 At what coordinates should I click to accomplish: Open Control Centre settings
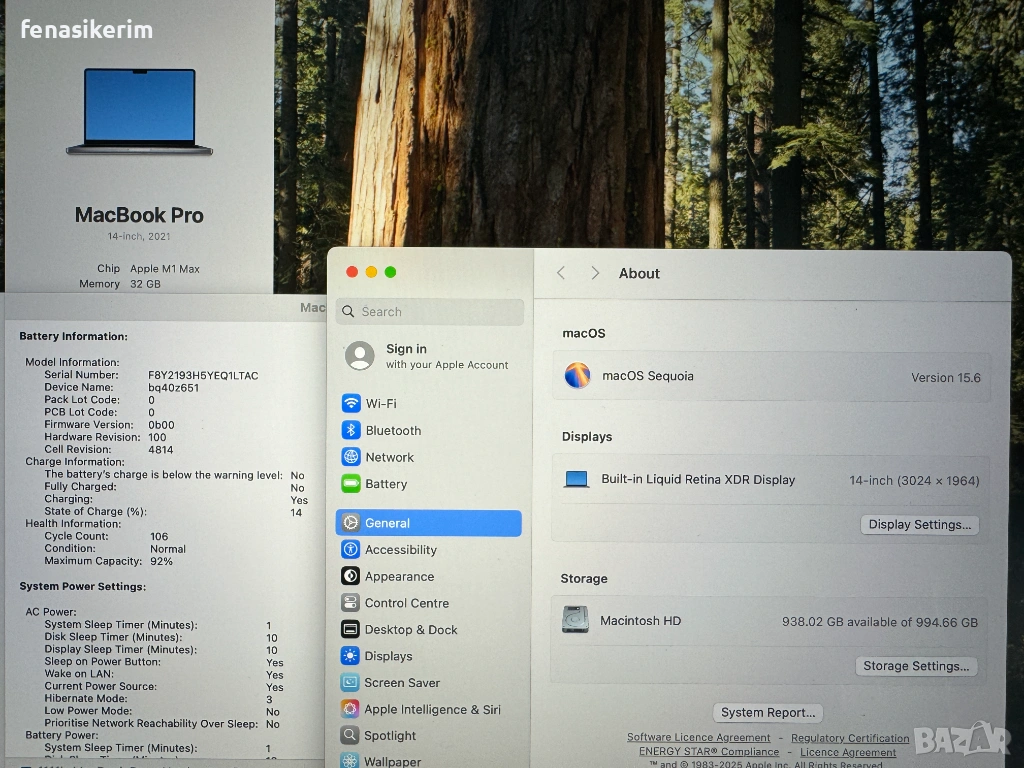pyautogui.click(x=406, y=603)
